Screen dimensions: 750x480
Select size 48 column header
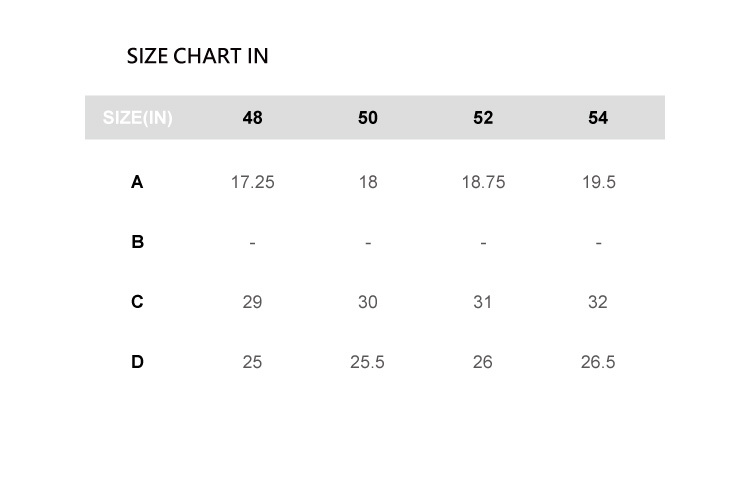(x=252, y=118)
